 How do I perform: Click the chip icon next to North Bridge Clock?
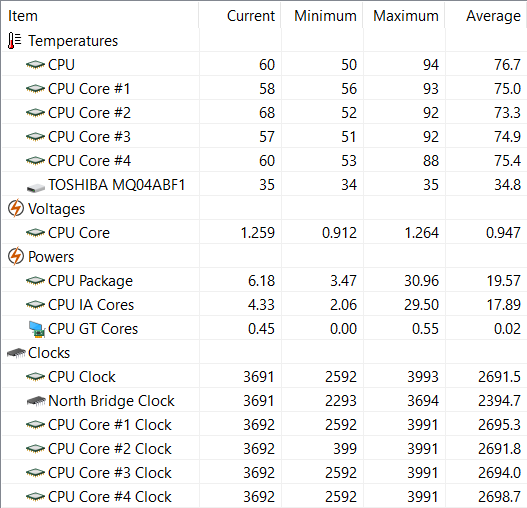[x=36, y=401]
